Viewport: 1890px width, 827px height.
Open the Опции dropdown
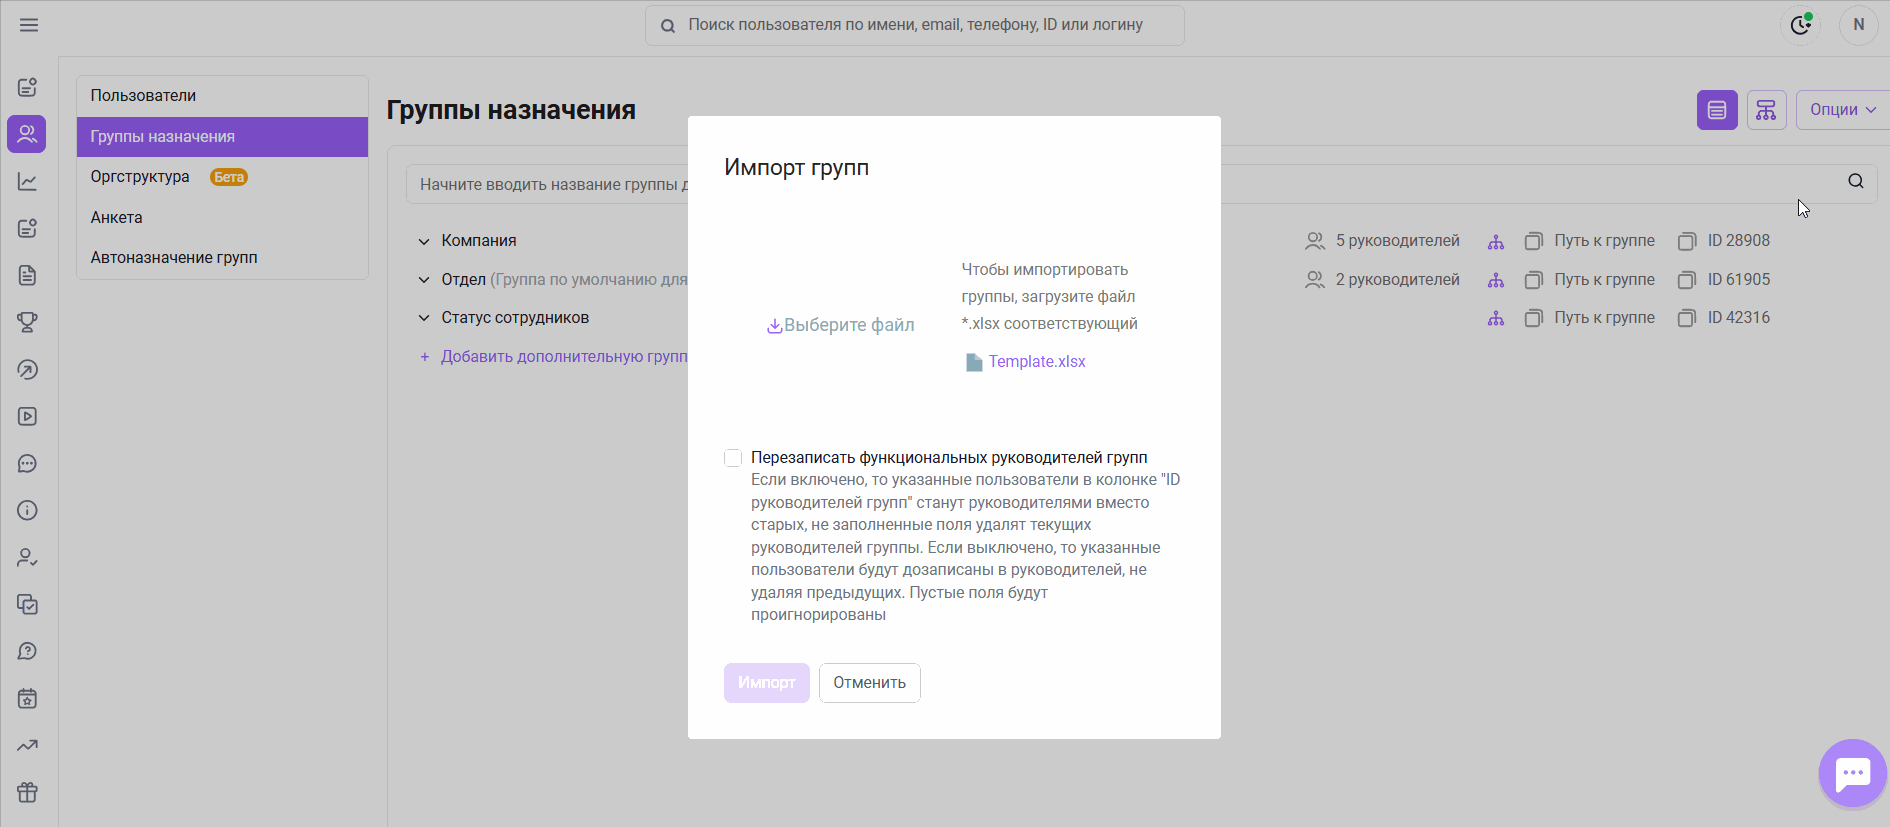click(1843, 110)
